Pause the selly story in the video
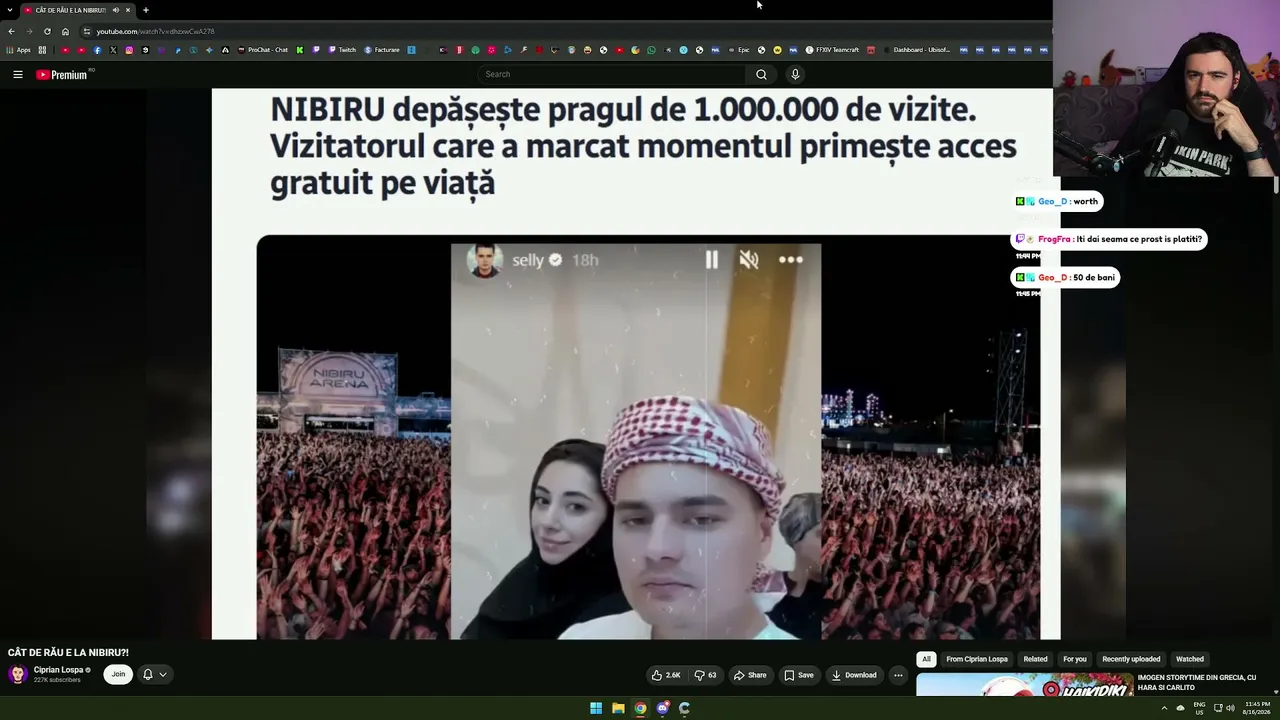1280x720 pixels. point(711,260)
